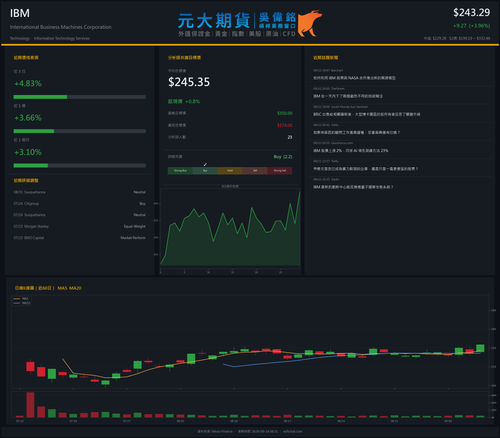Click the Strong Sell rating segment

pyautogui.click(x=280, y=171)
